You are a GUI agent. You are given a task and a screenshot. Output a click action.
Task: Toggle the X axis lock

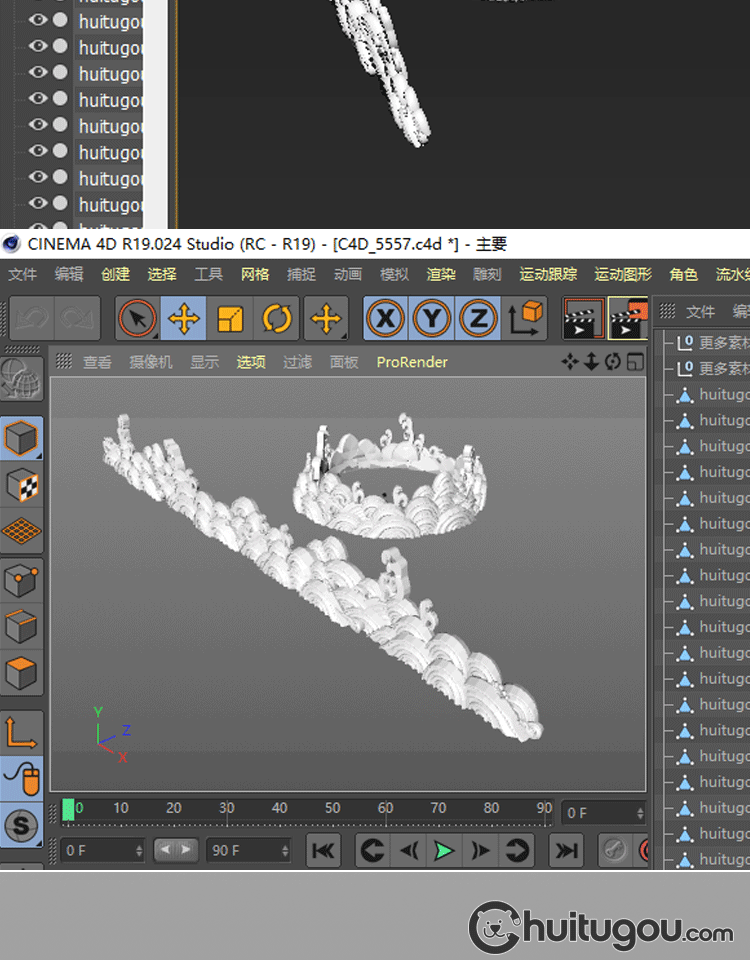pos(385,319)
